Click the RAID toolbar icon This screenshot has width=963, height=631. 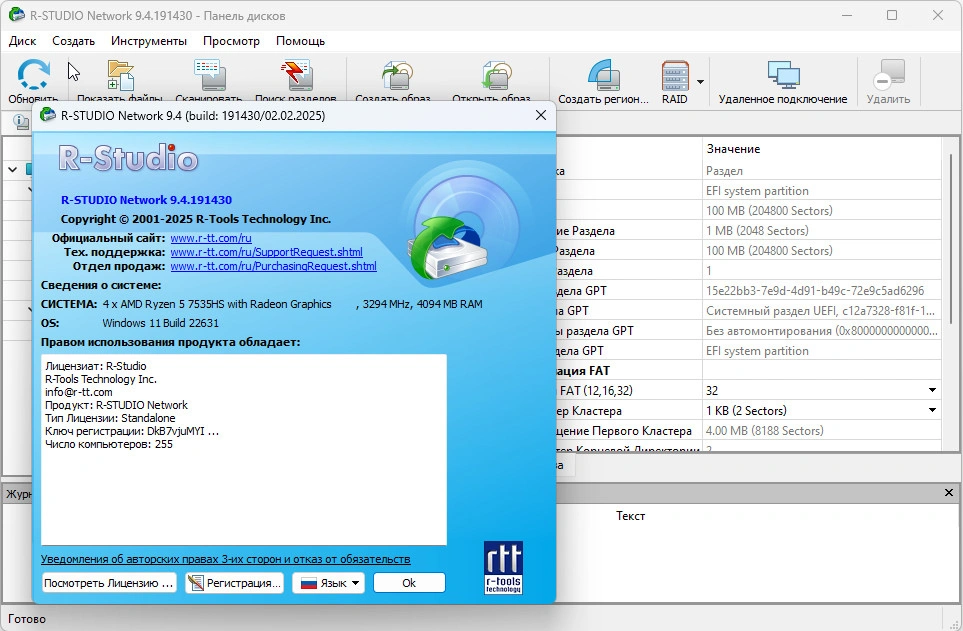click(675, 75)
